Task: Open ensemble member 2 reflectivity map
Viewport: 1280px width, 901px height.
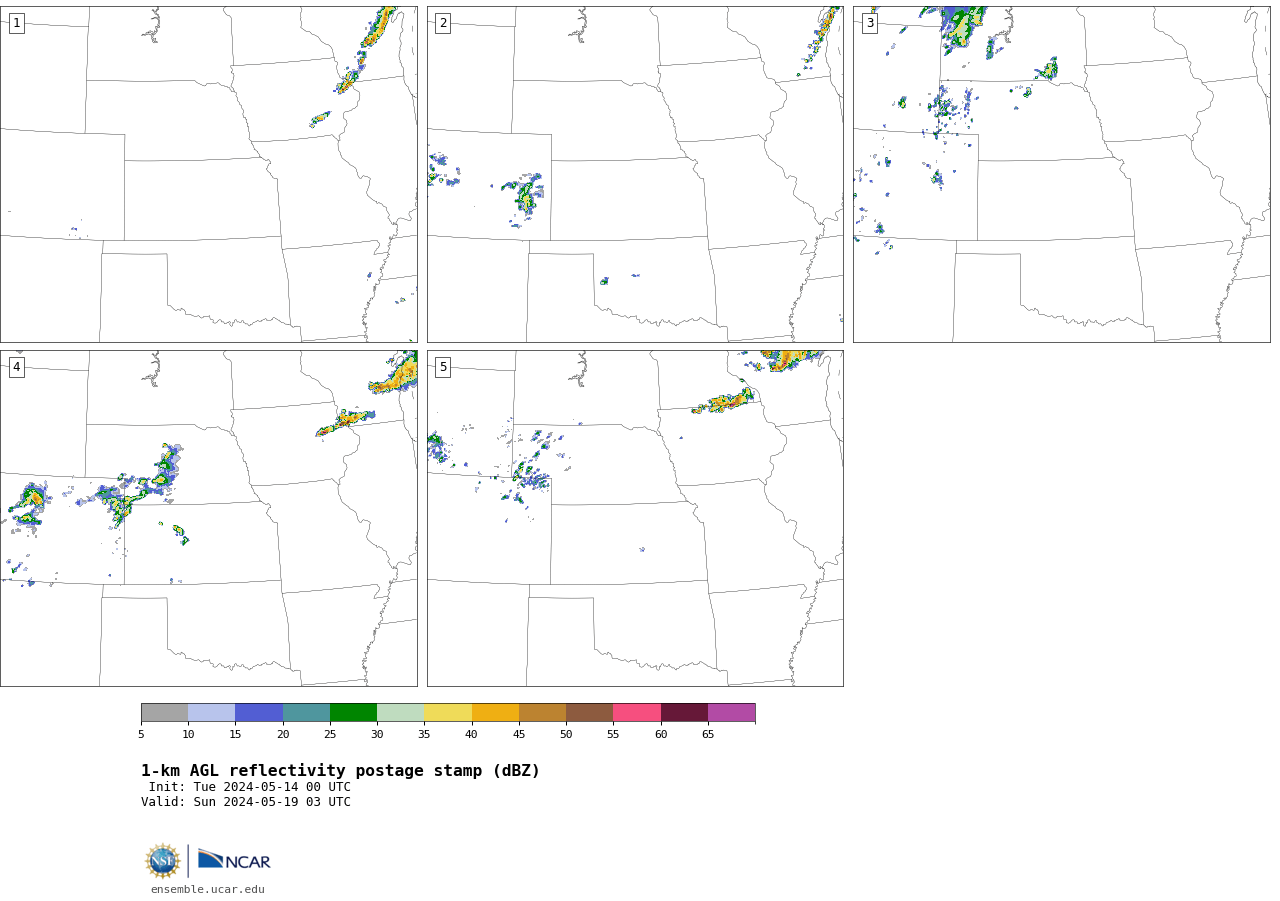Action: coord(635,174)
